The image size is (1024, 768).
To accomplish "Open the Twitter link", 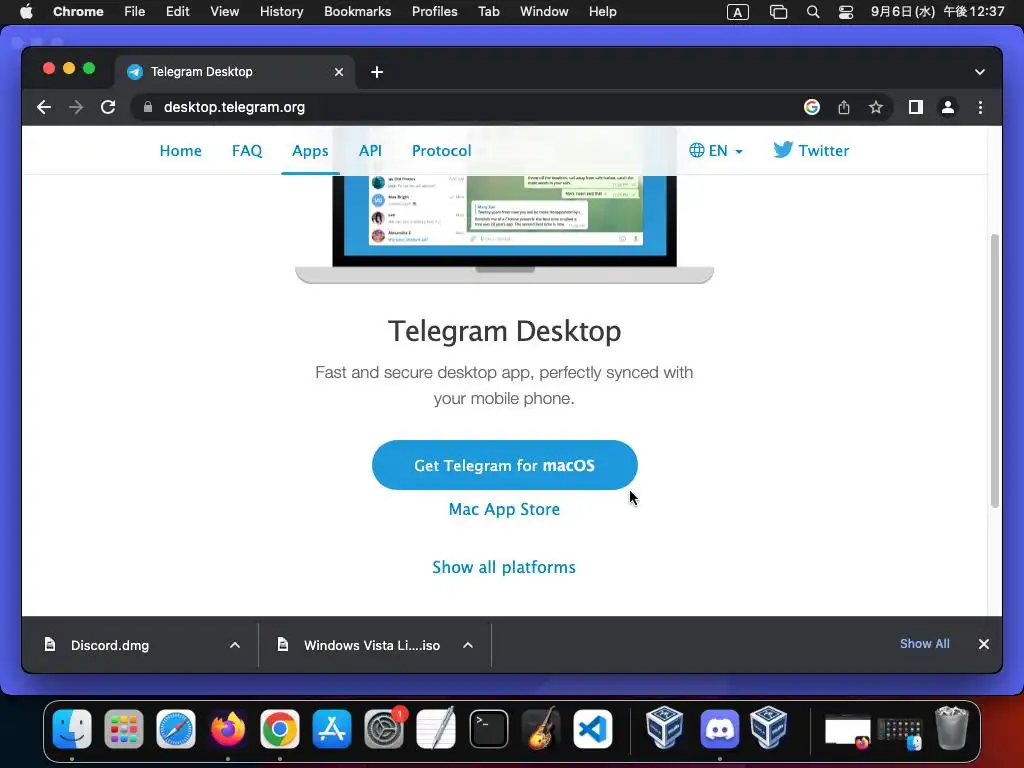I will click(x=811, y=151).
